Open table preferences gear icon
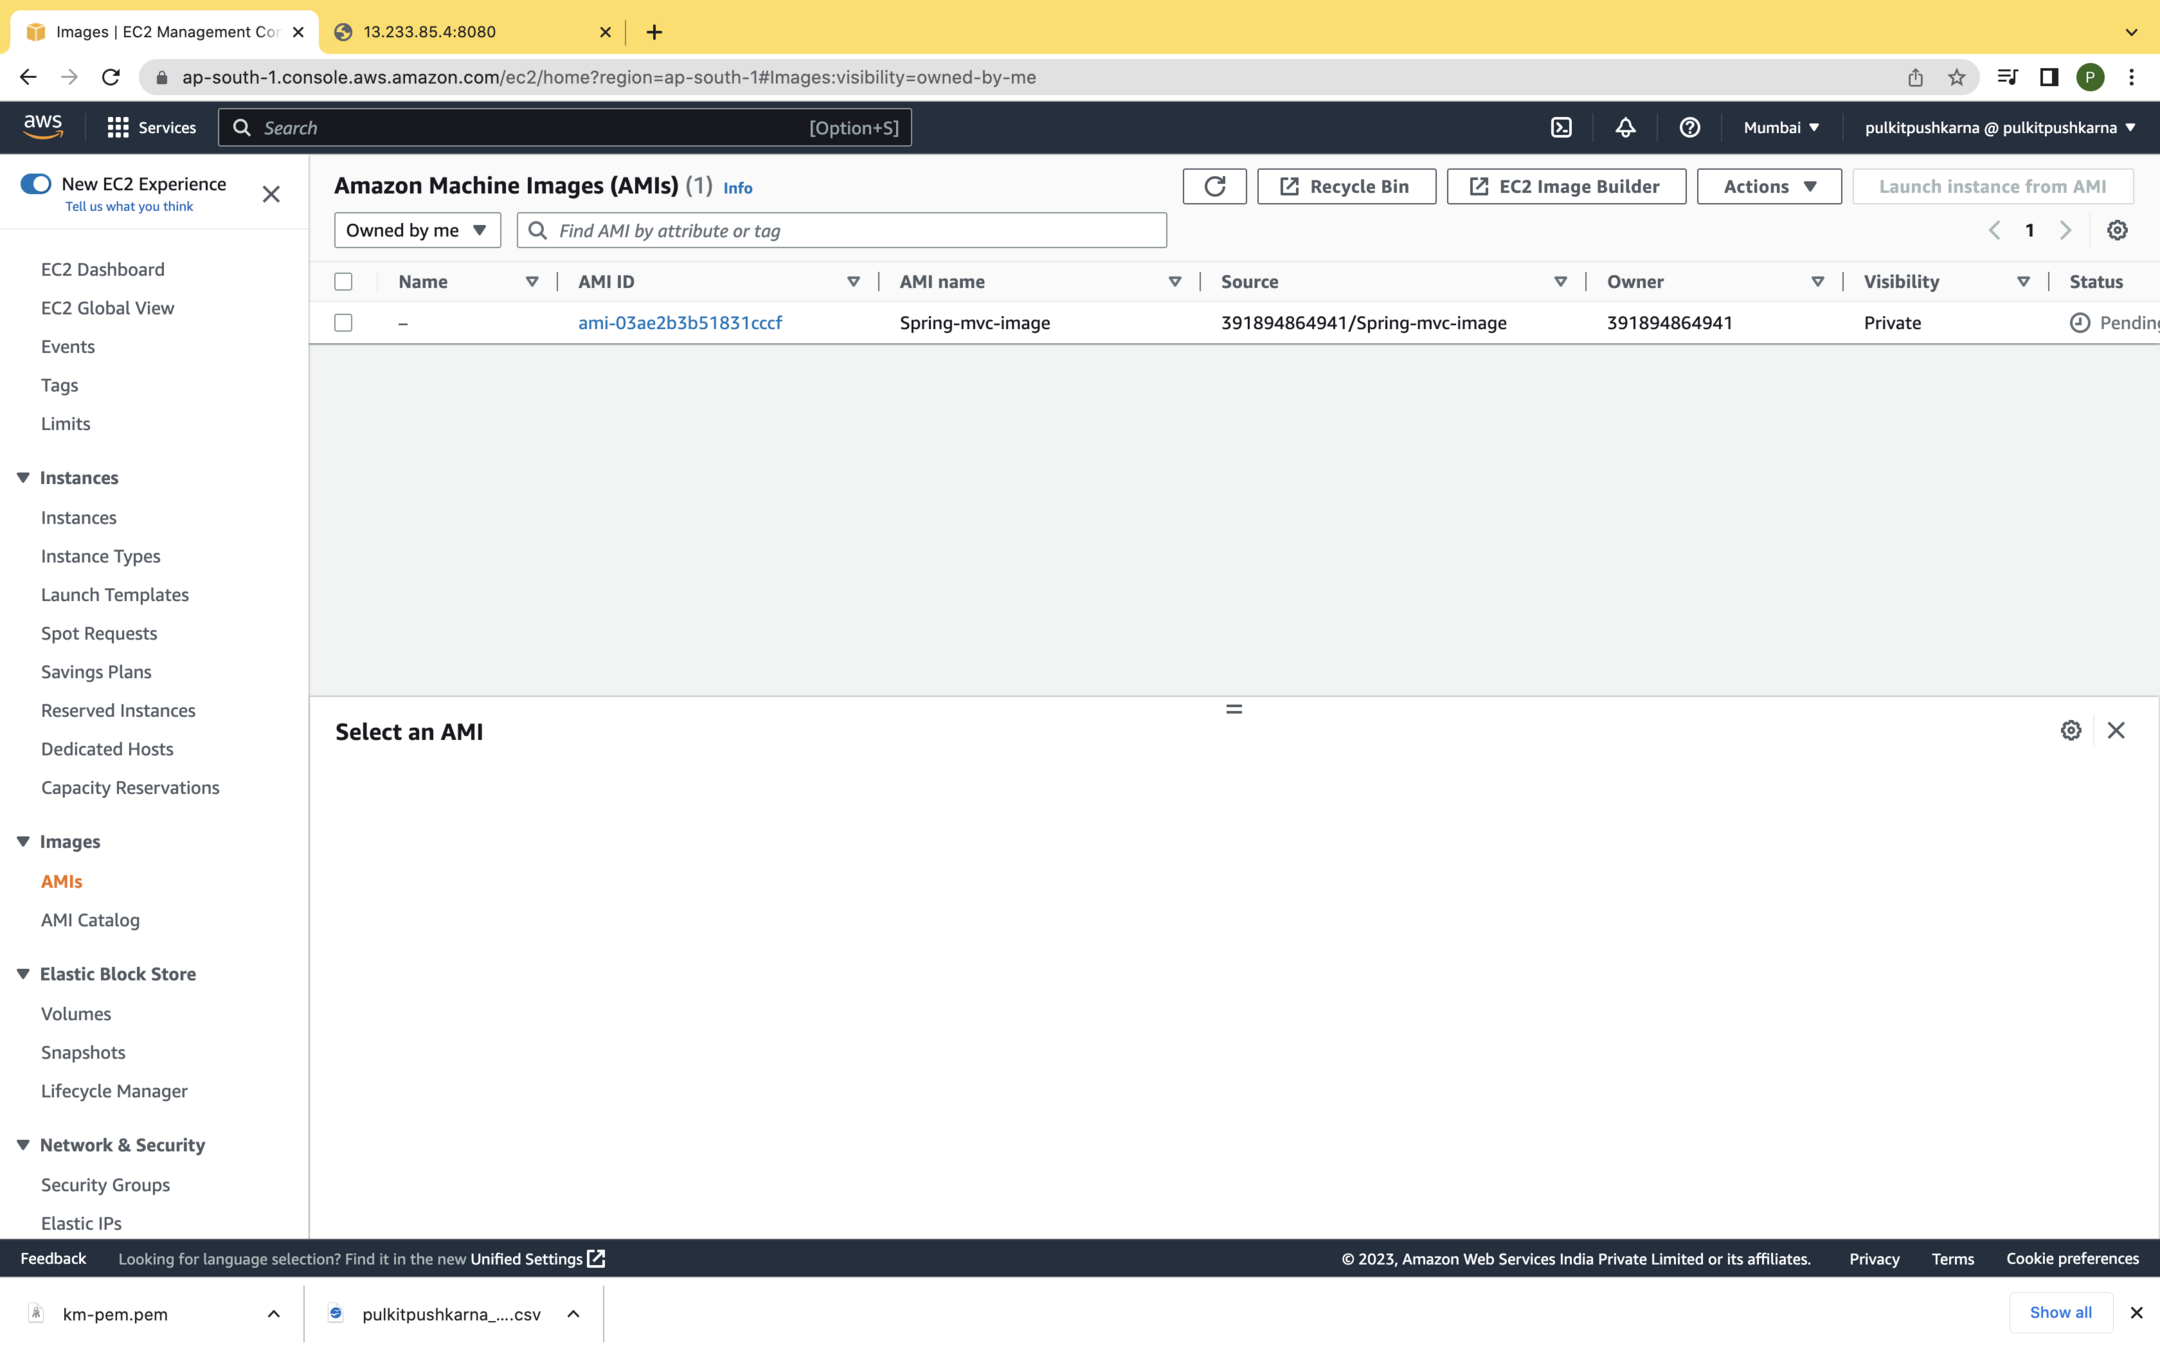The image size is (2160, 1350). point(2117,230)
